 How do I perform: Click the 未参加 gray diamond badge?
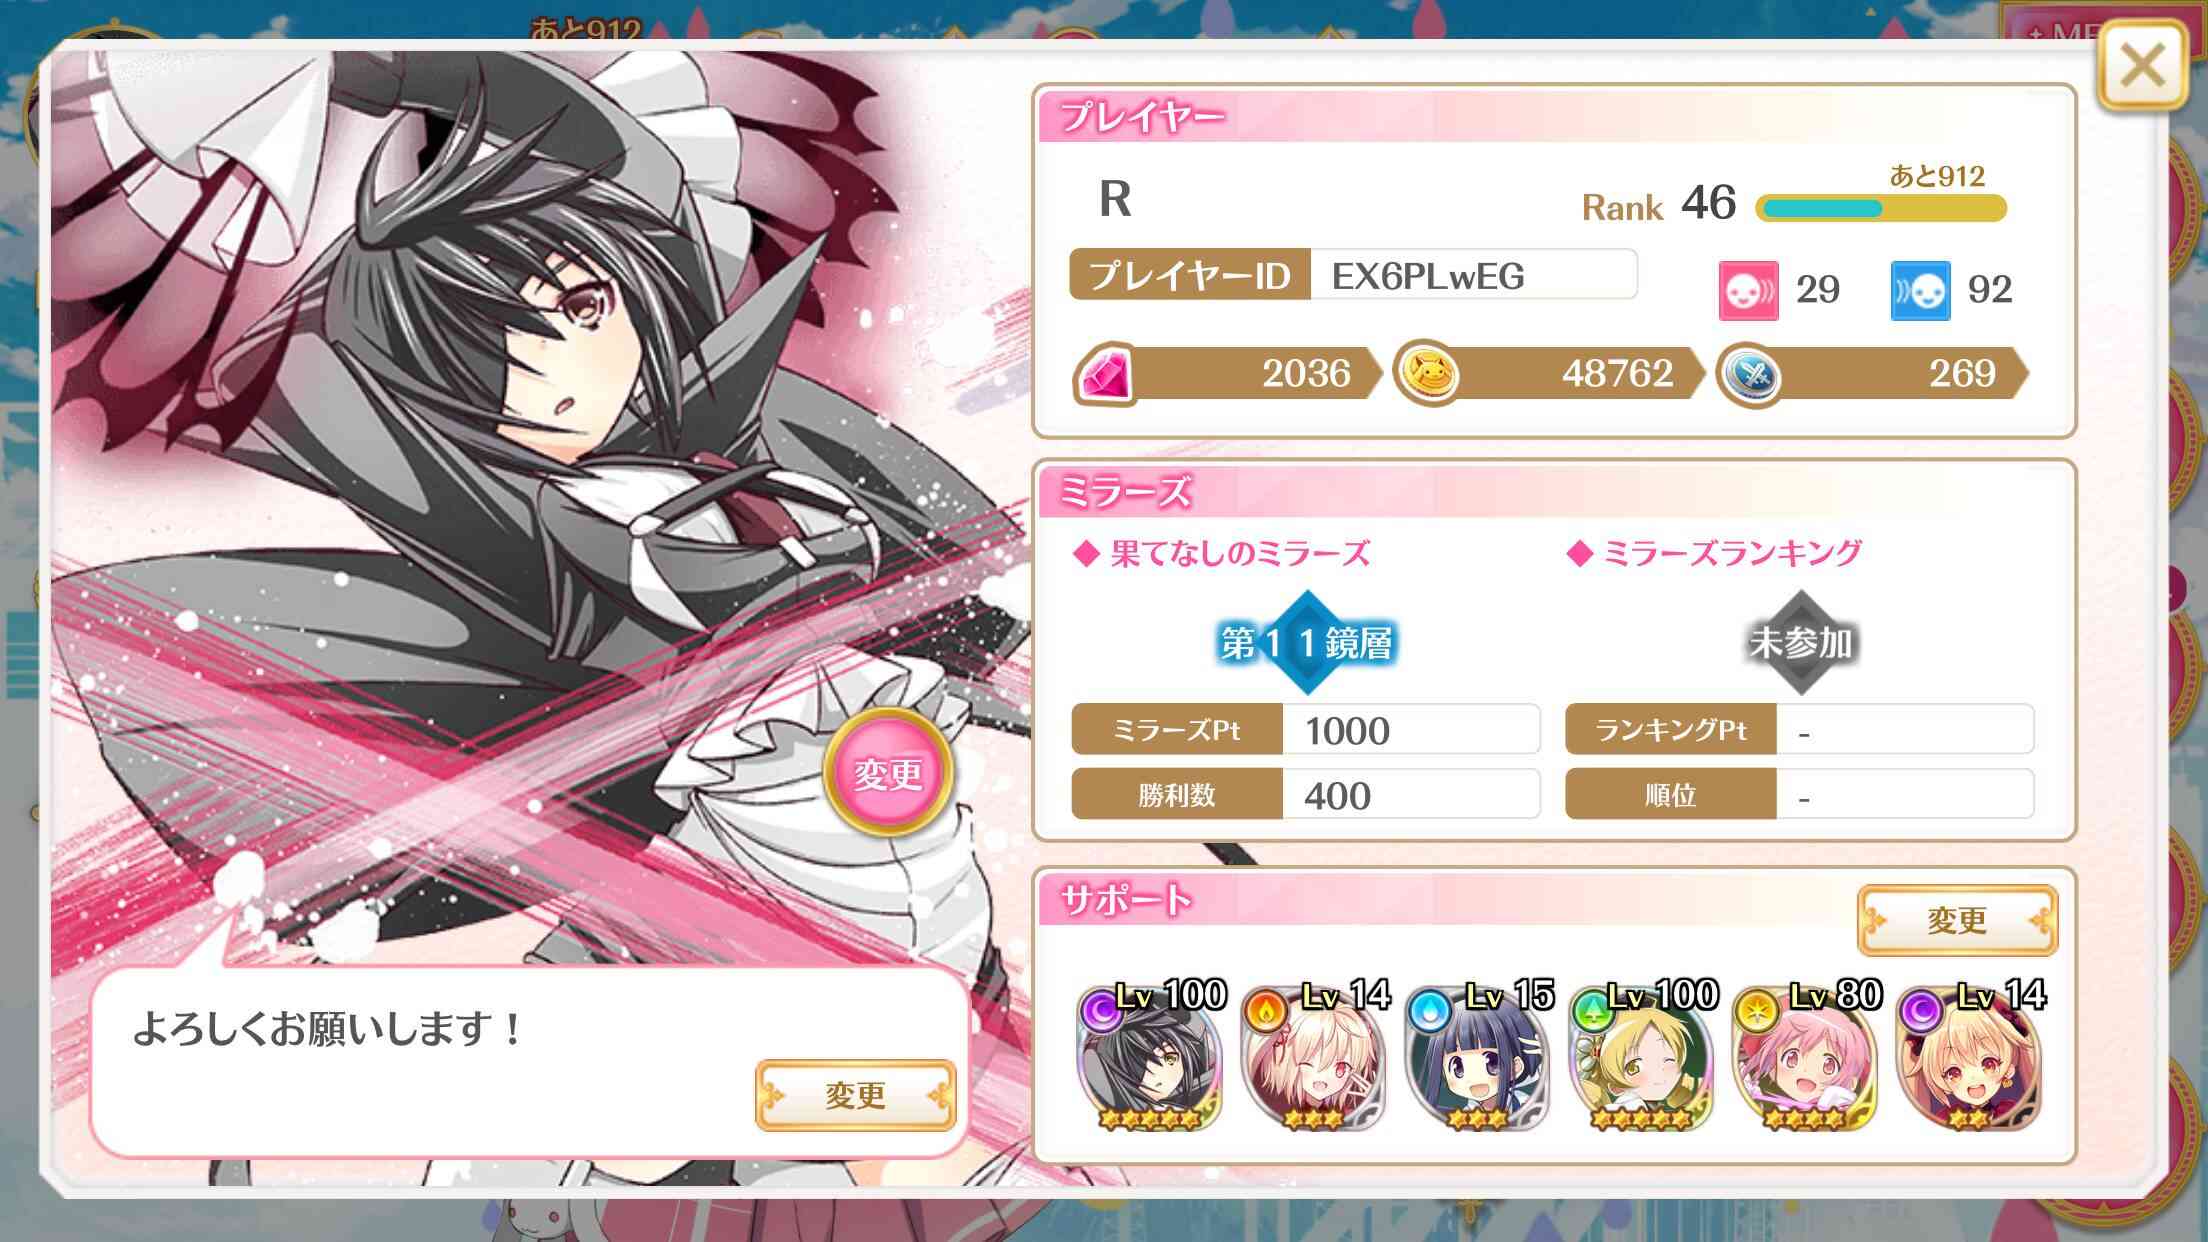1800,642
